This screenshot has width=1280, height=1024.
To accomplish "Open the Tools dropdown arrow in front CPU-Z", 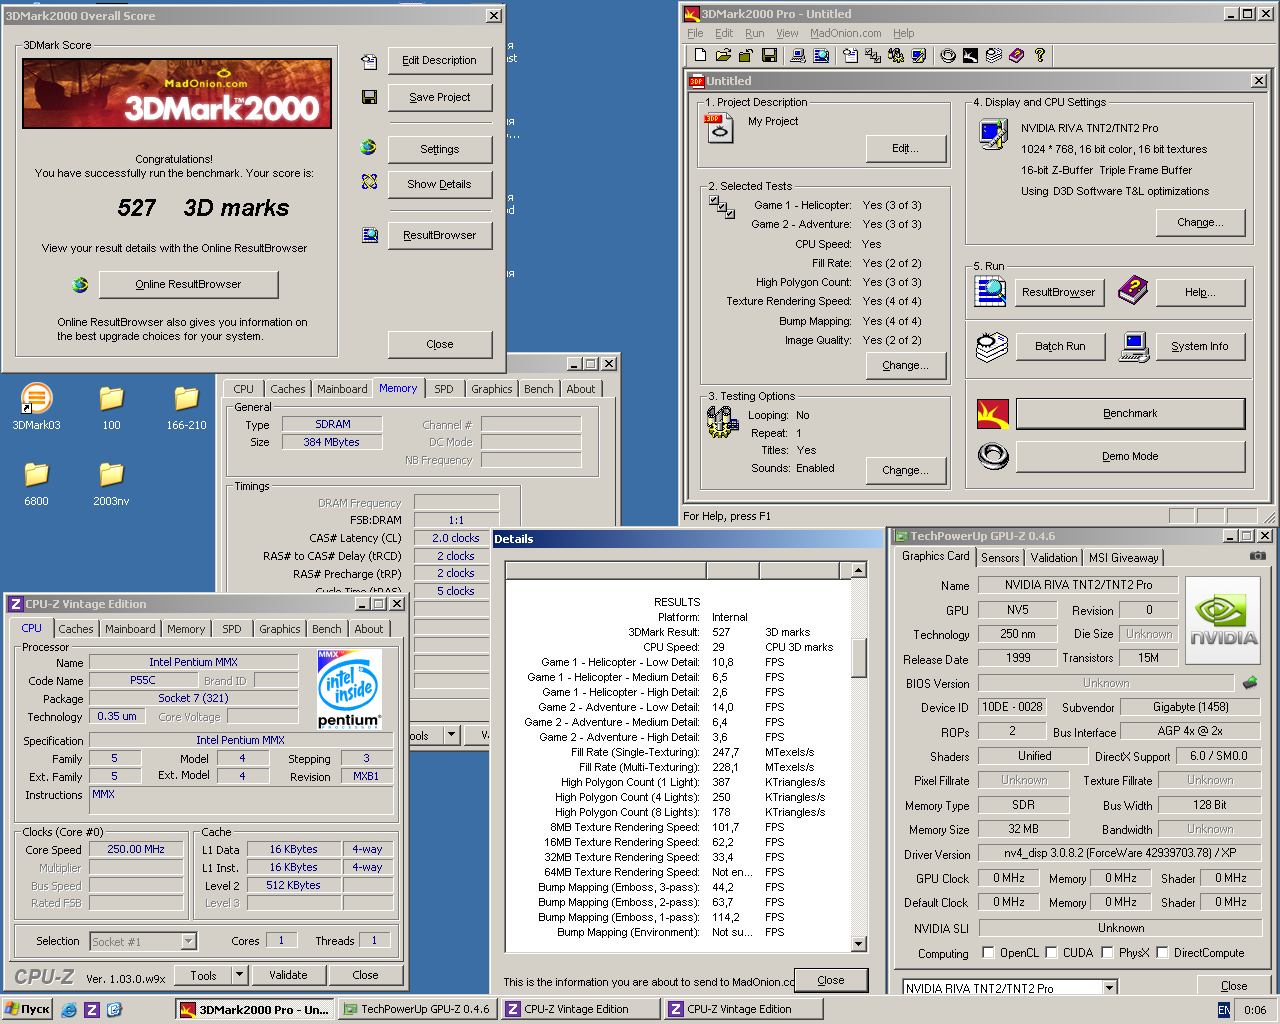I will click(239, 974).
